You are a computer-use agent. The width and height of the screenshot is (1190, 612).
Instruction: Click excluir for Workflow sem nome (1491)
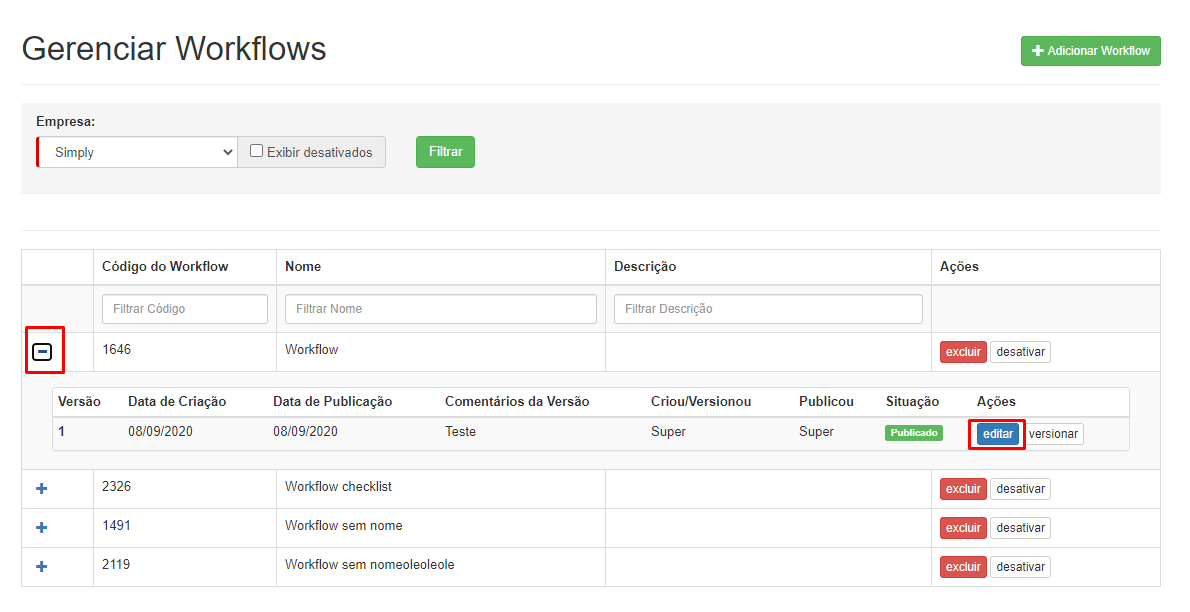pyautogui.click(x=963, y=528)
